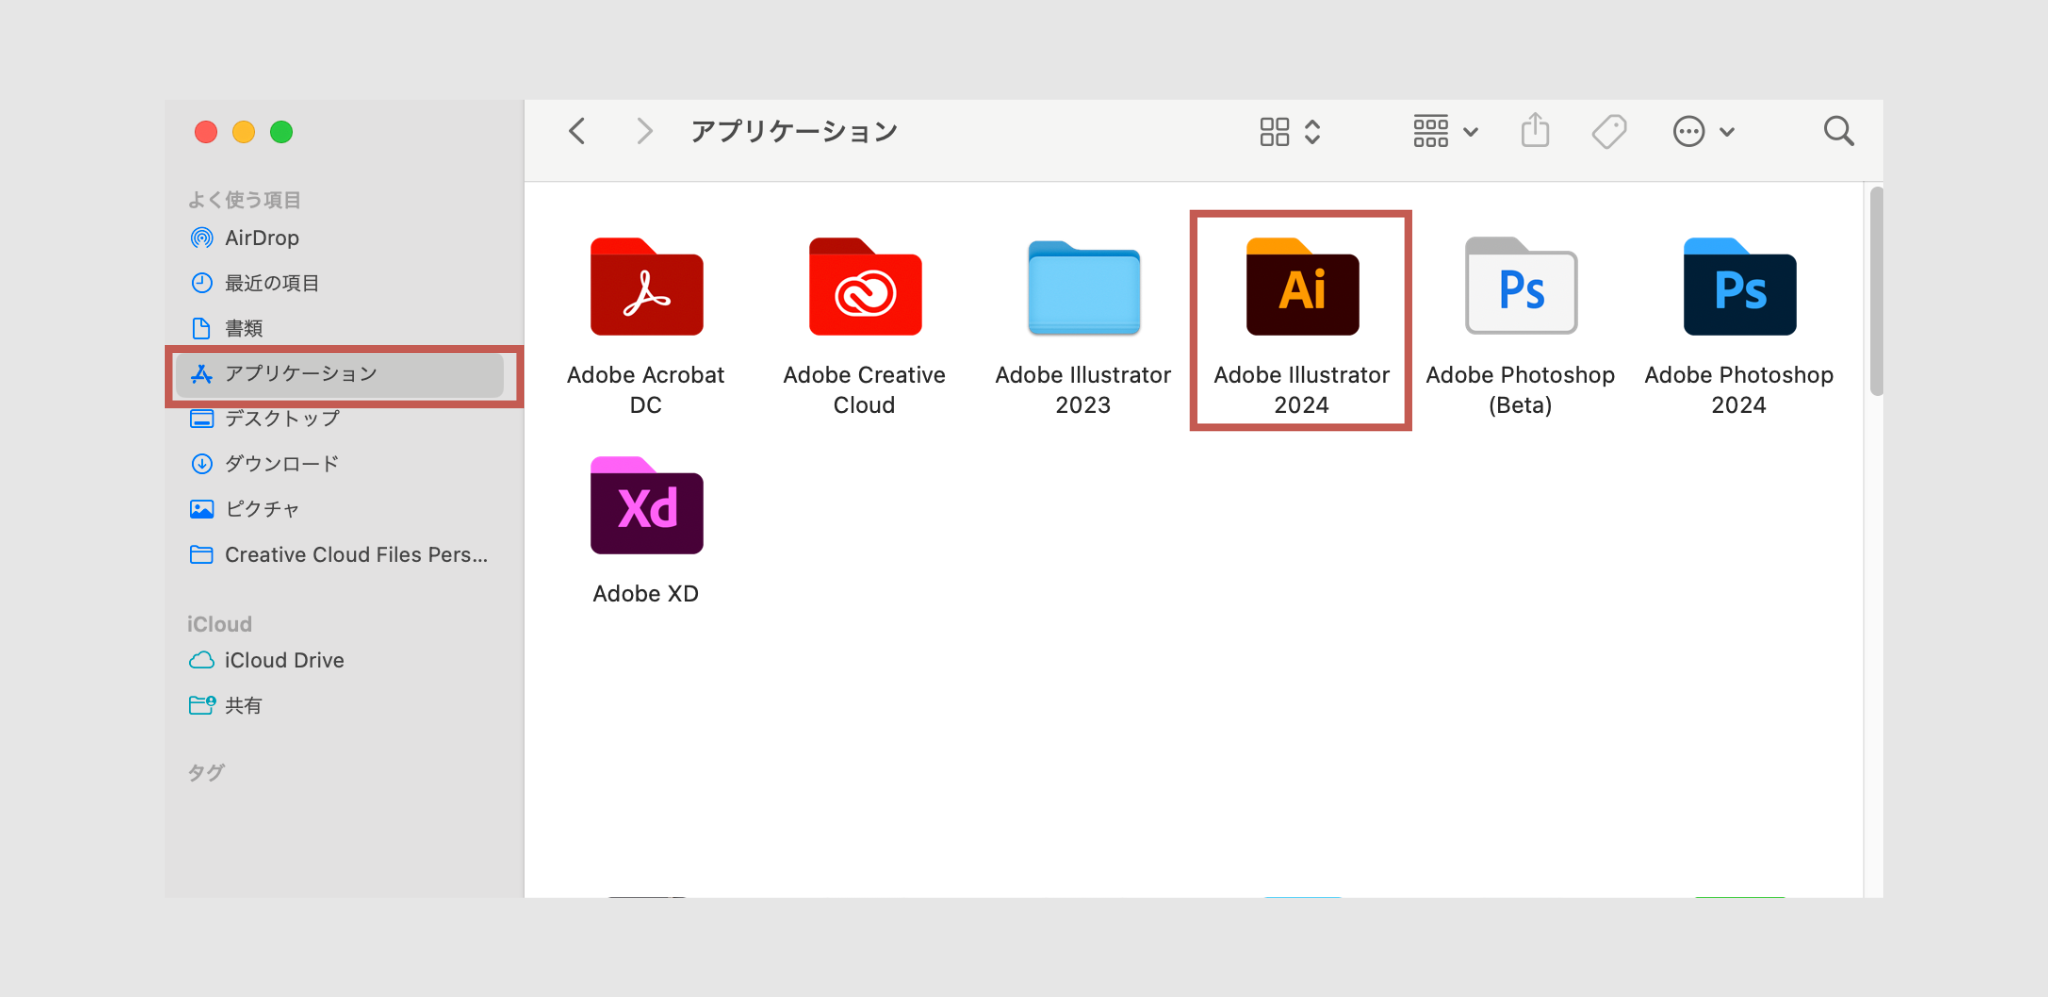Viewport: 2048px width, 997px height.
Task: Click the Tags icon in the toolbar
Action: [1608, 131]
